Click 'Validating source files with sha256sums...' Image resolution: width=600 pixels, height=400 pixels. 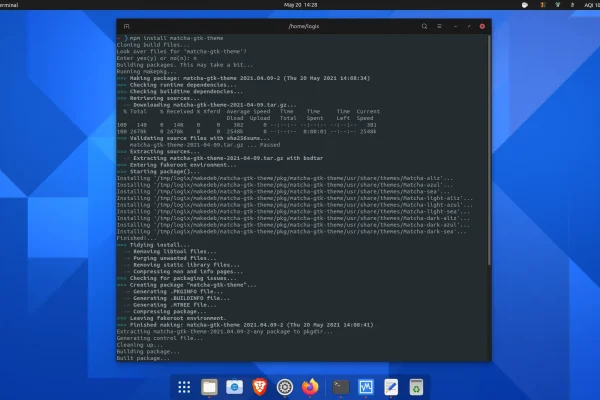[x=193, y=138]
